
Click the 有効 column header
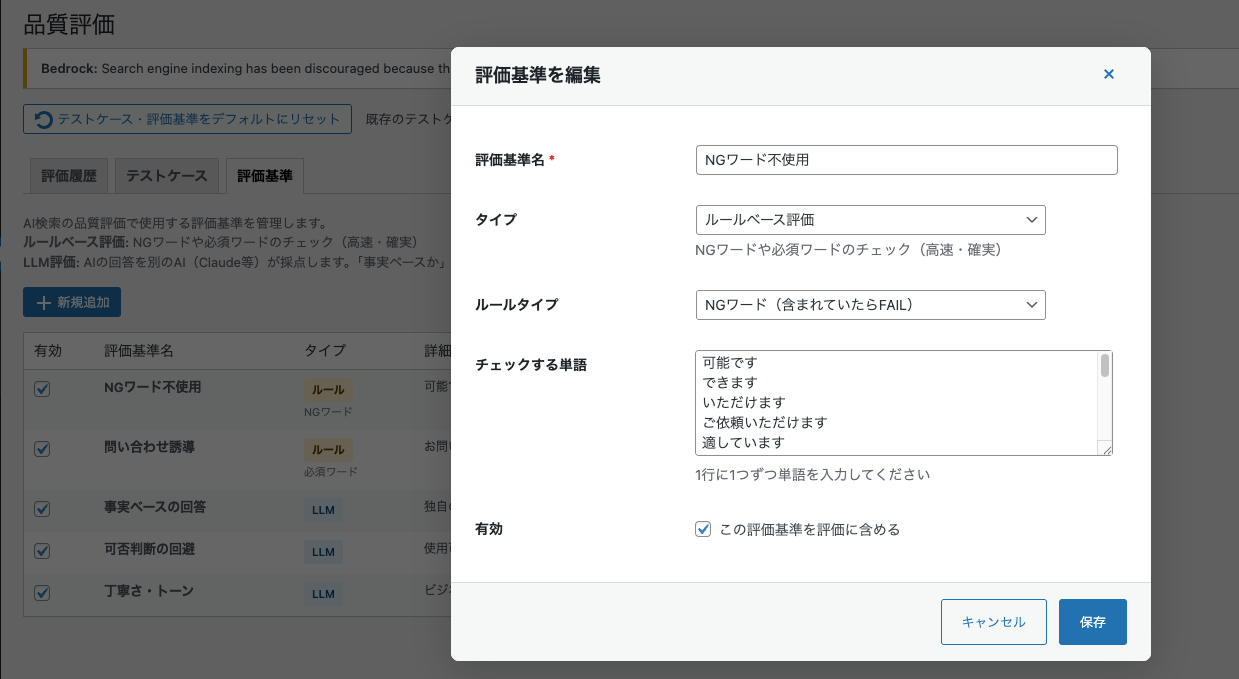pos(48,351)
